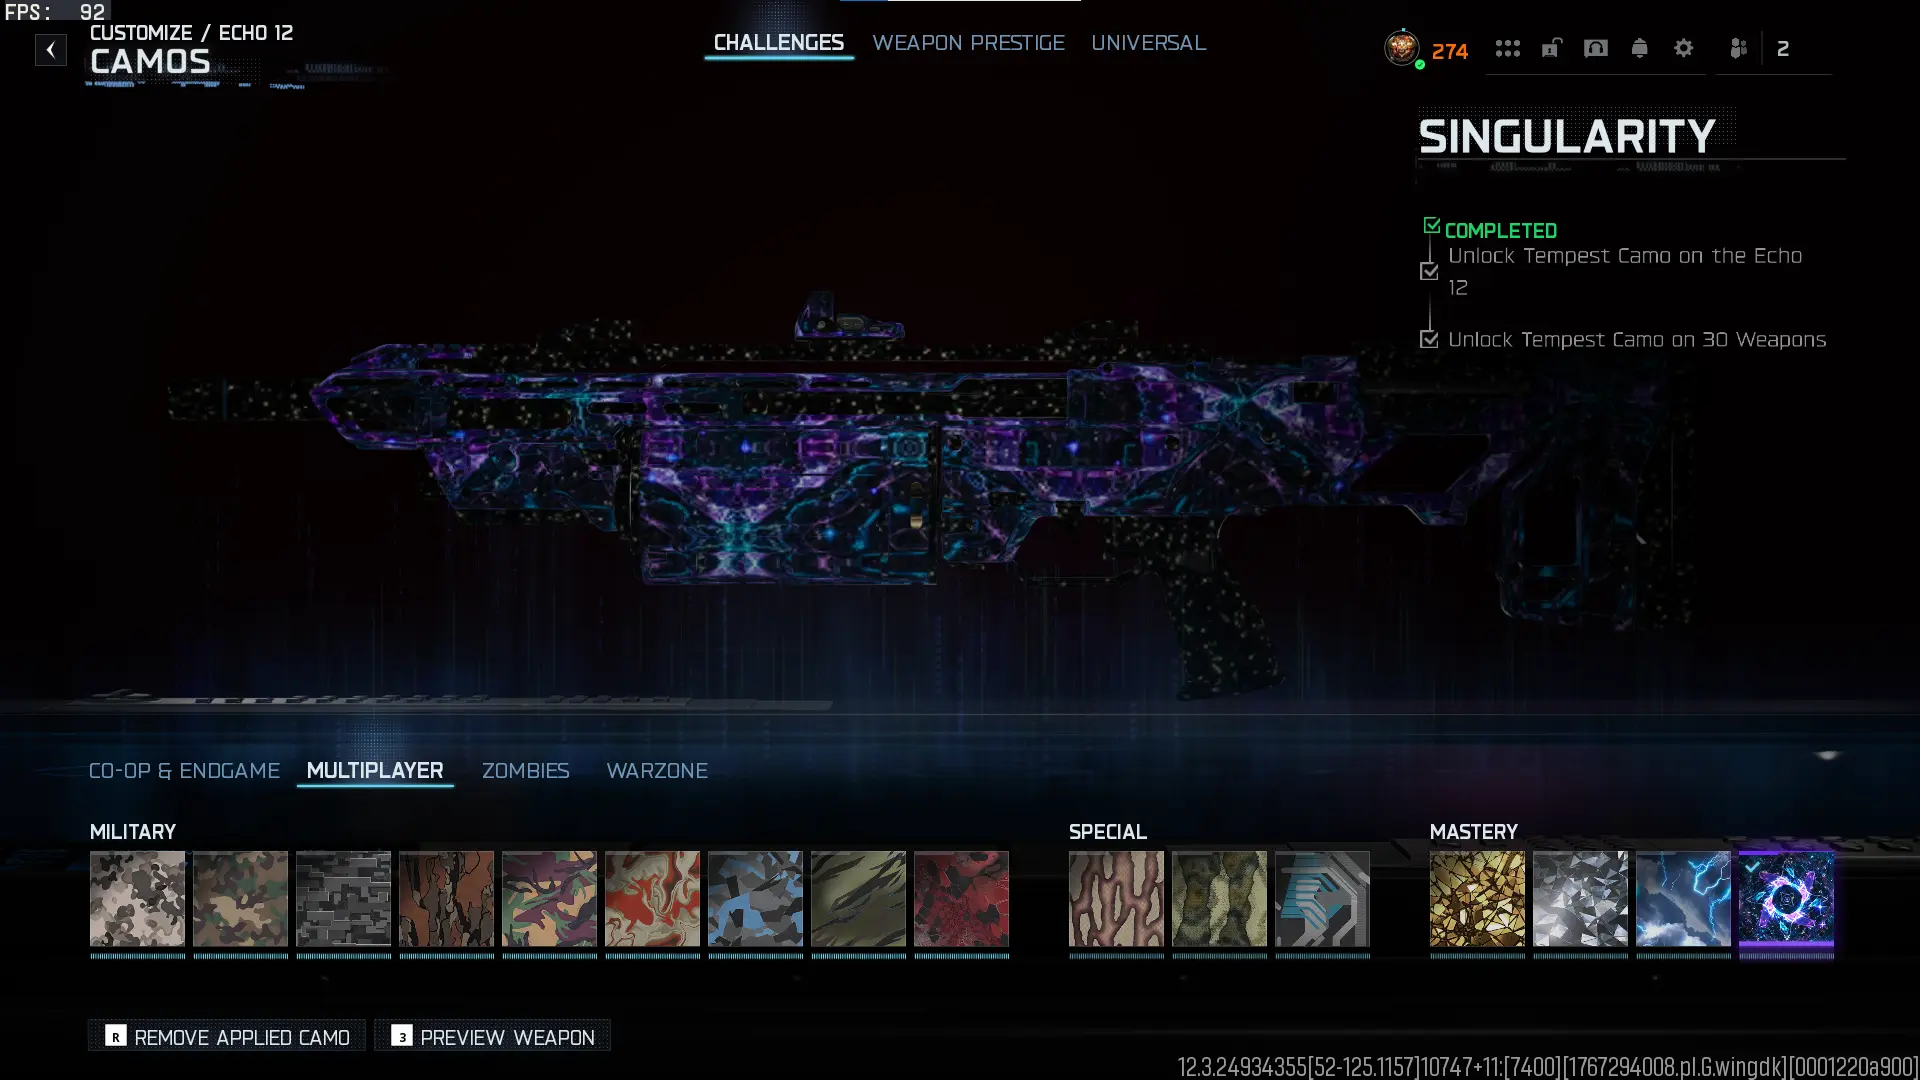The height and width of the screenshot is (1080, 1920).
Task: Click the unlocked padlock icon
Action: click(1551, 48)
